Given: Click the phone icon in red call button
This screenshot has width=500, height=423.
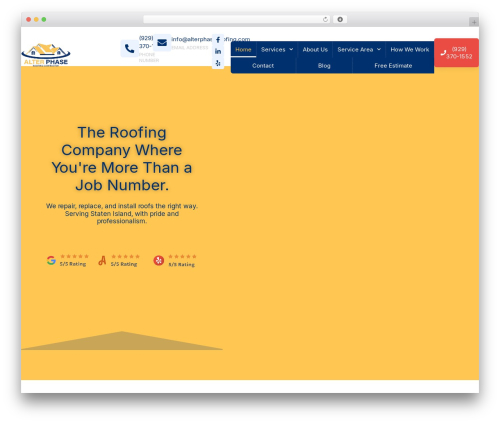Looking at the screenshot, I should pyautogui.click(x=443, y=53).
